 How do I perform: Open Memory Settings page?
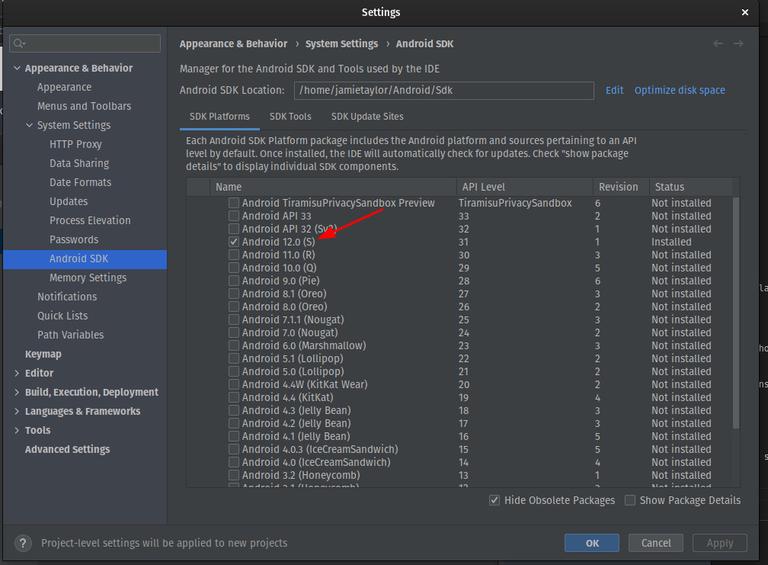tap(88, 278)
